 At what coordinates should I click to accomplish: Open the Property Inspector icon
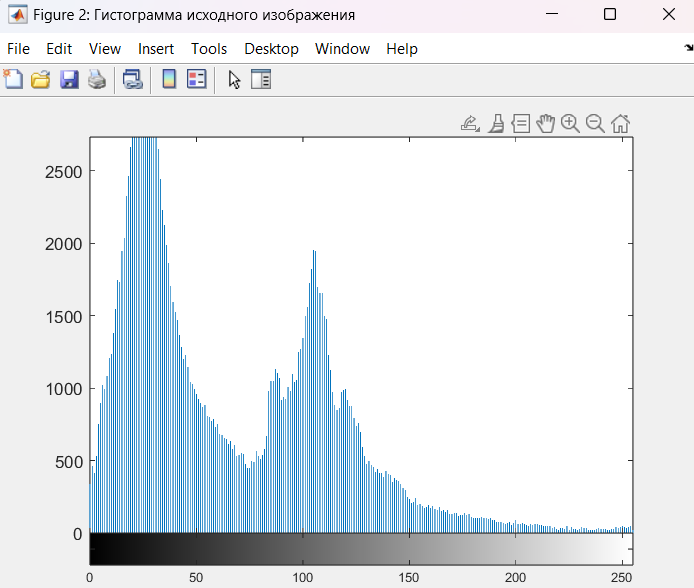261,80
